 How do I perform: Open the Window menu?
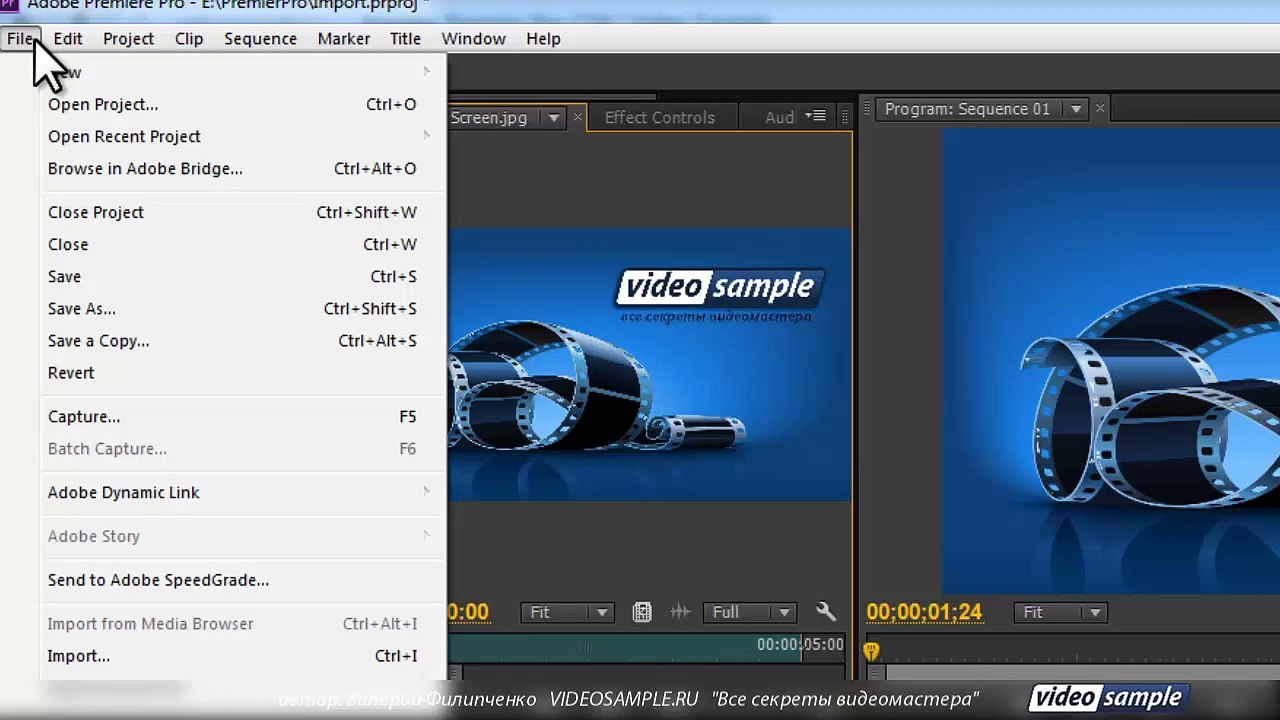473,38
